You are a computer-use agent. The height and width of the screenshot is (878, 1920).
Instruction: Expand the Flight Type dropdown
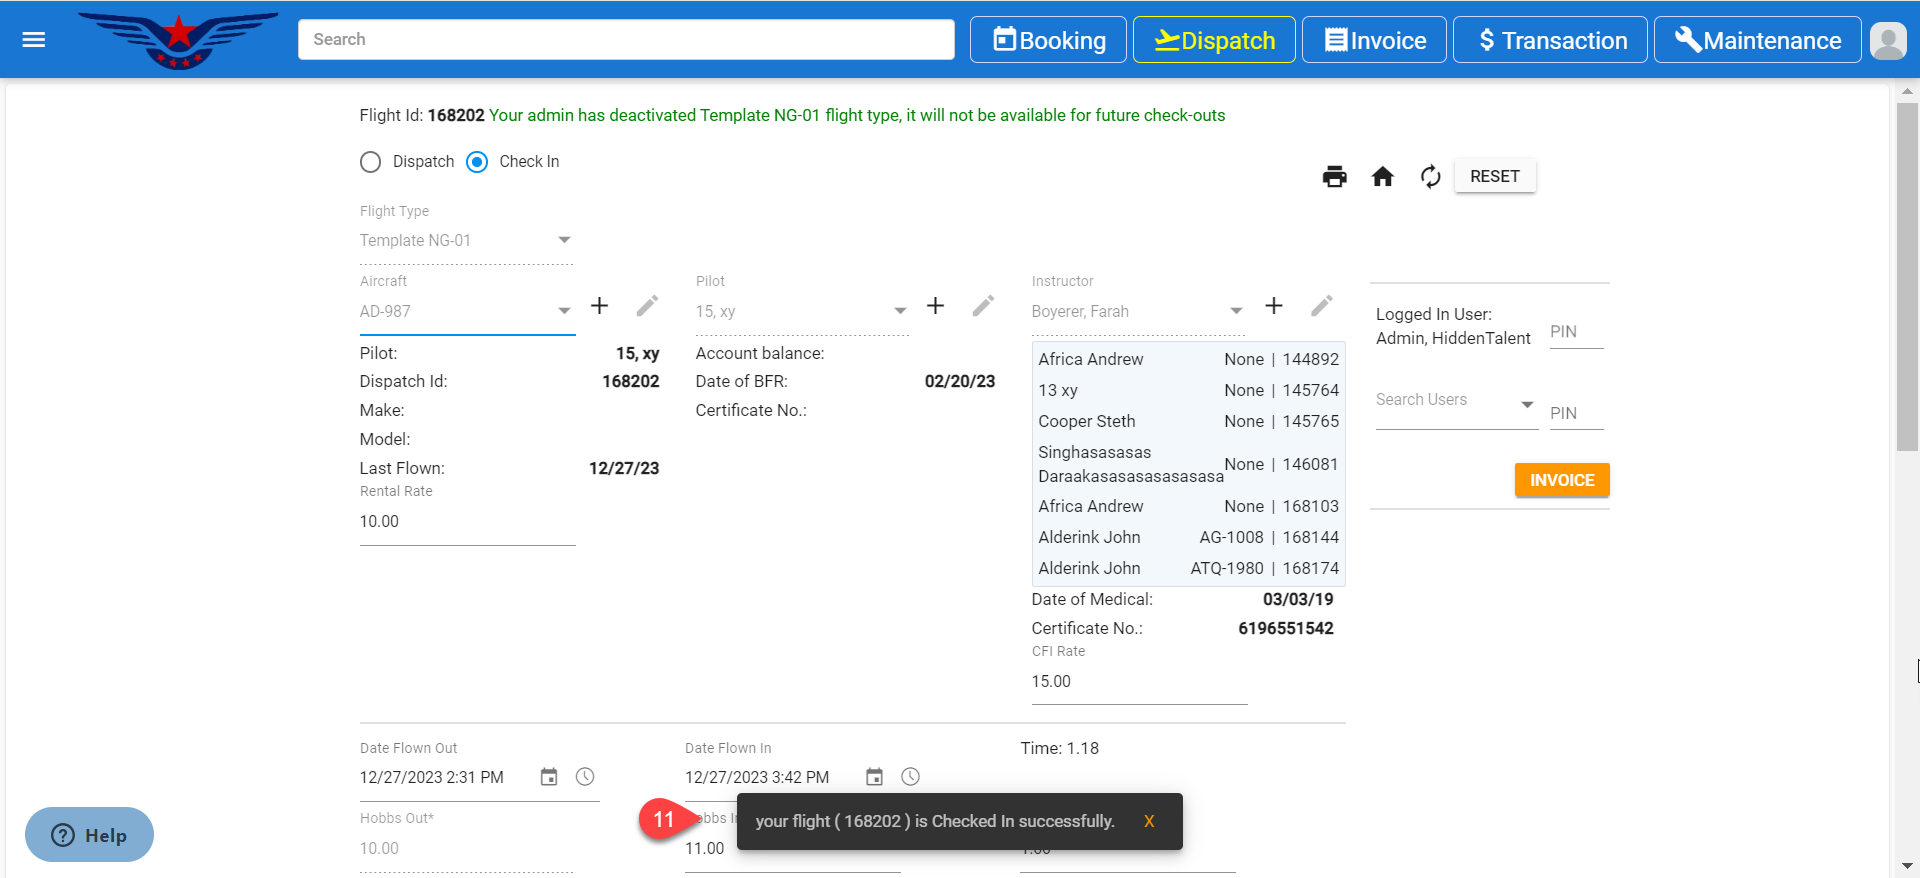tap(564, 240)
